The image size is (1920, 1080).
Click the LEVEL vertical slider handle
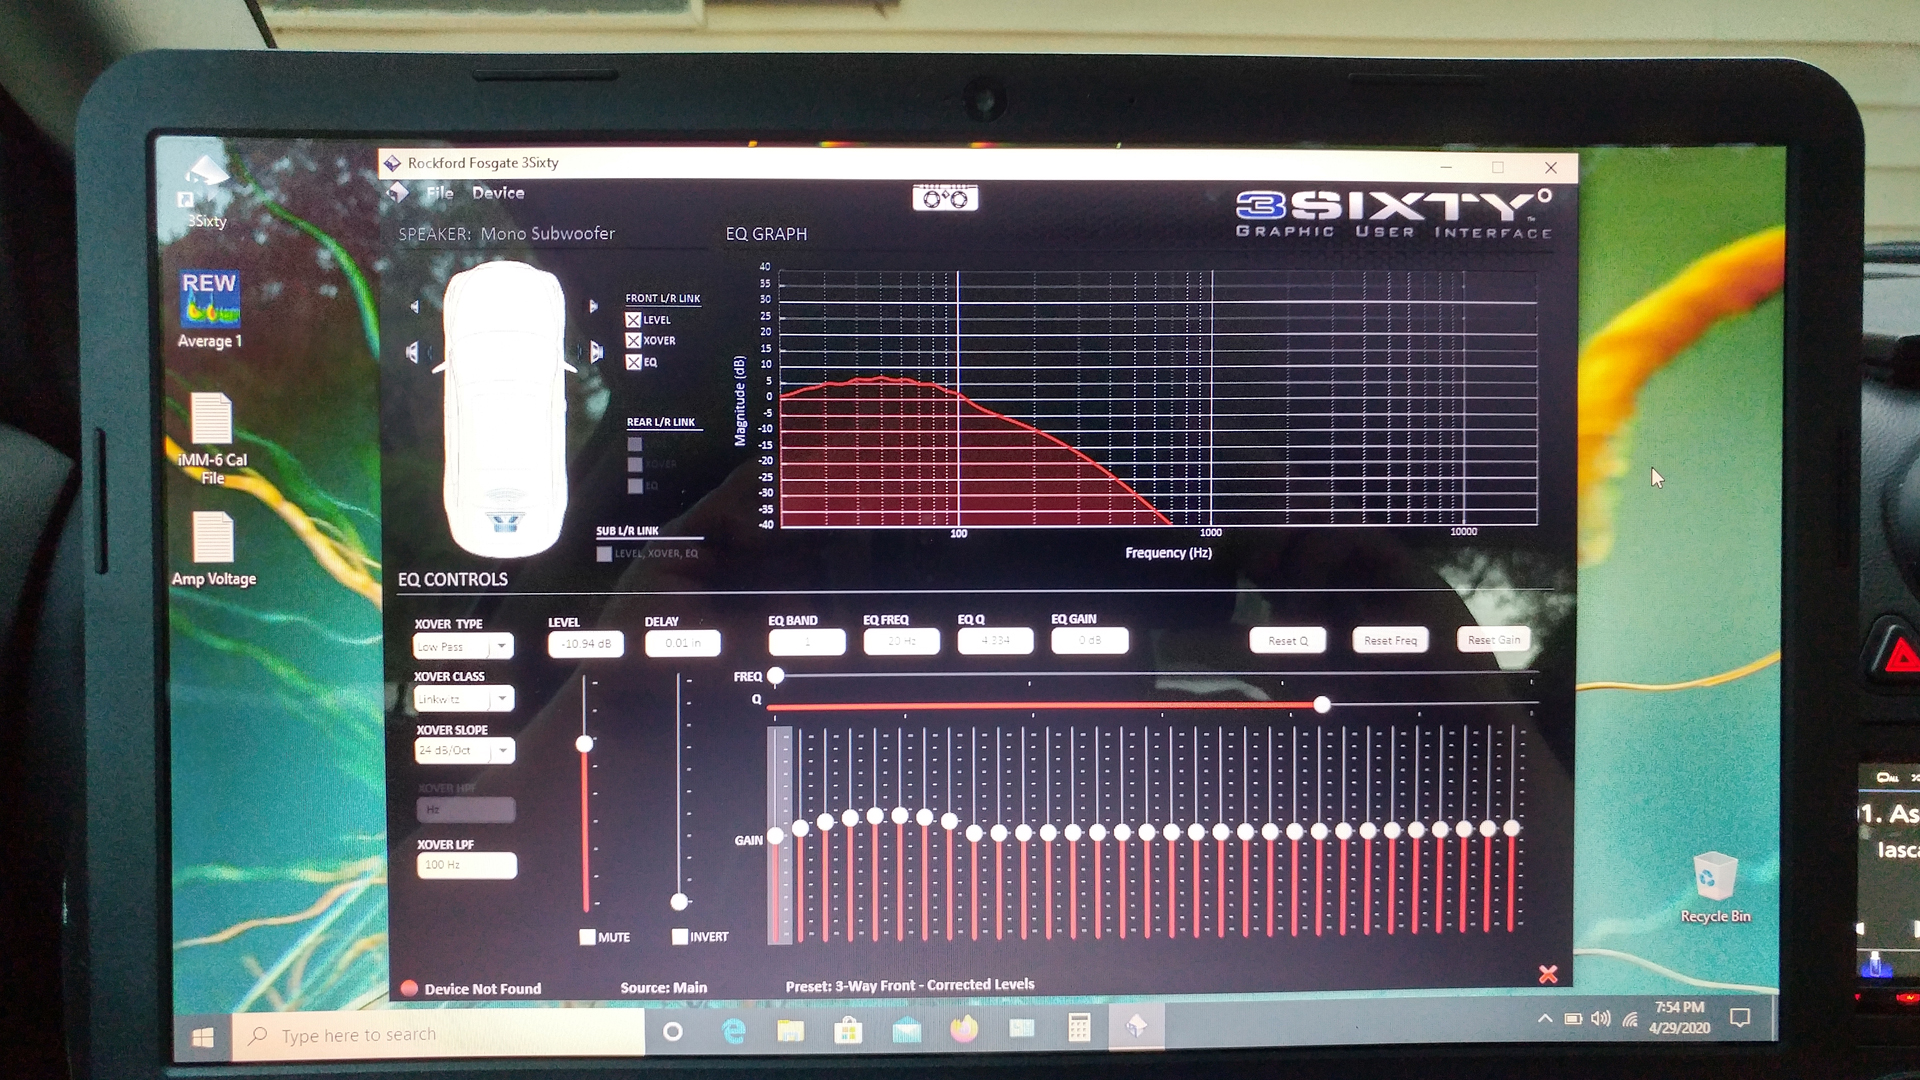coord(585,744)
